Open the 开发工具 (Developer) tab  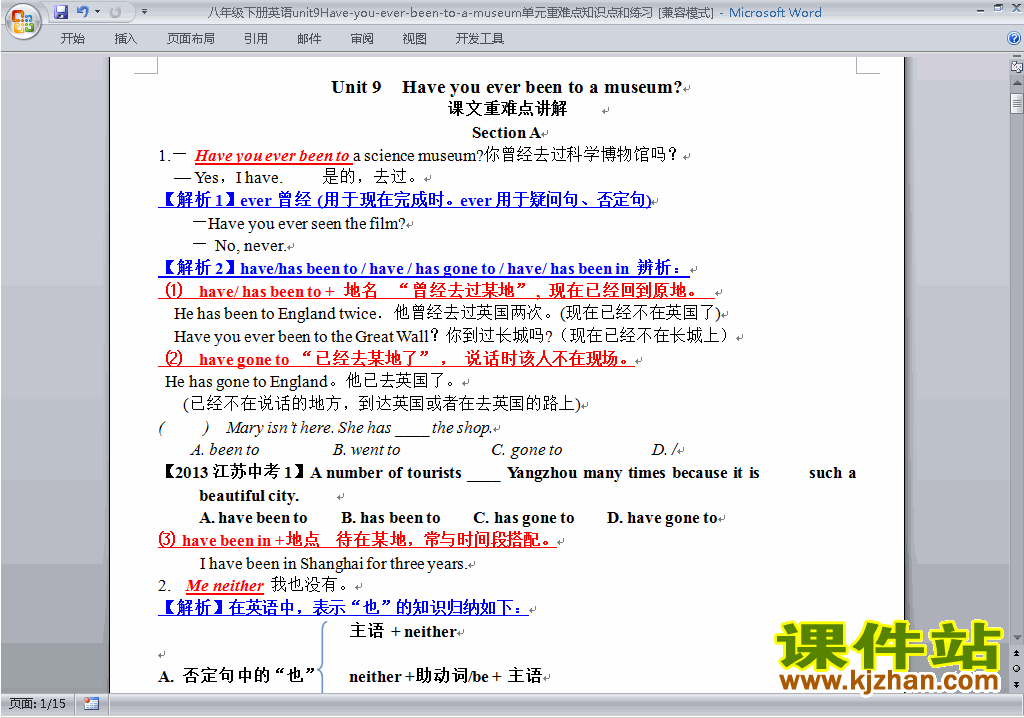coord(480,39)
